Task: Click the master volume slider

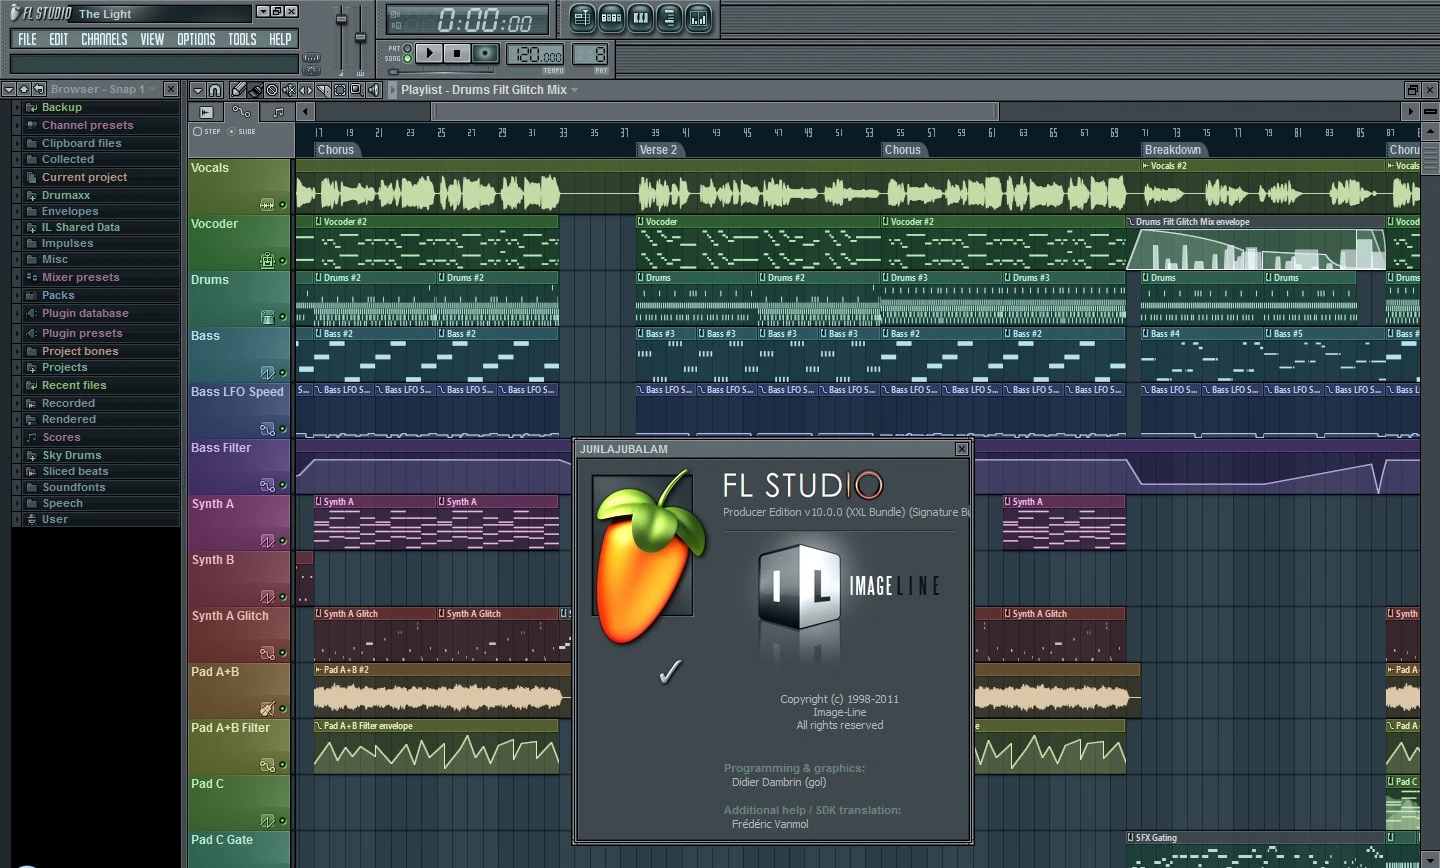Action: (341, 19)
